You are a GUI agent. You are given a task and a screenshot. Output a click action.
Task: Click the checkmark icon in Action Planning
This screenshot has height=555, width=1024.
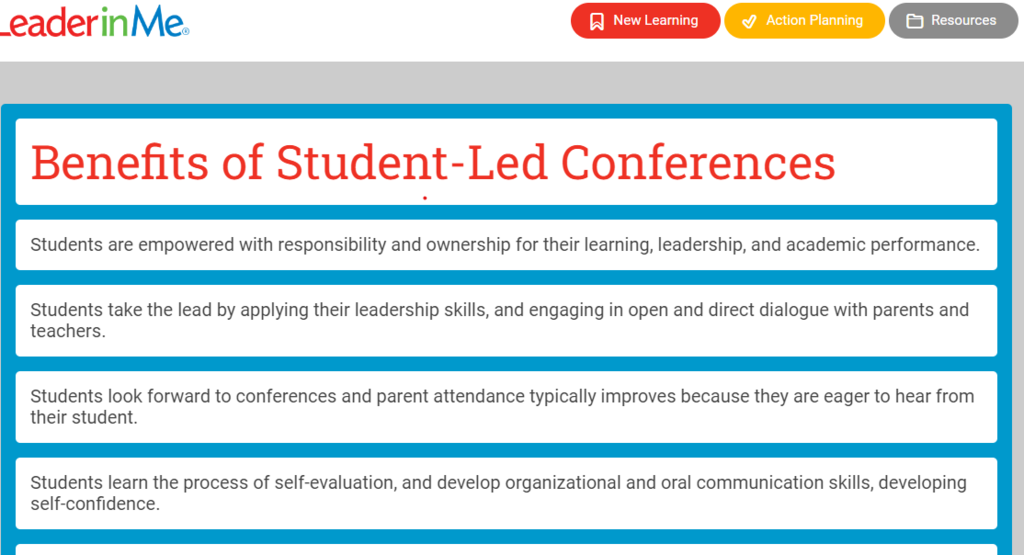(749, 22)
